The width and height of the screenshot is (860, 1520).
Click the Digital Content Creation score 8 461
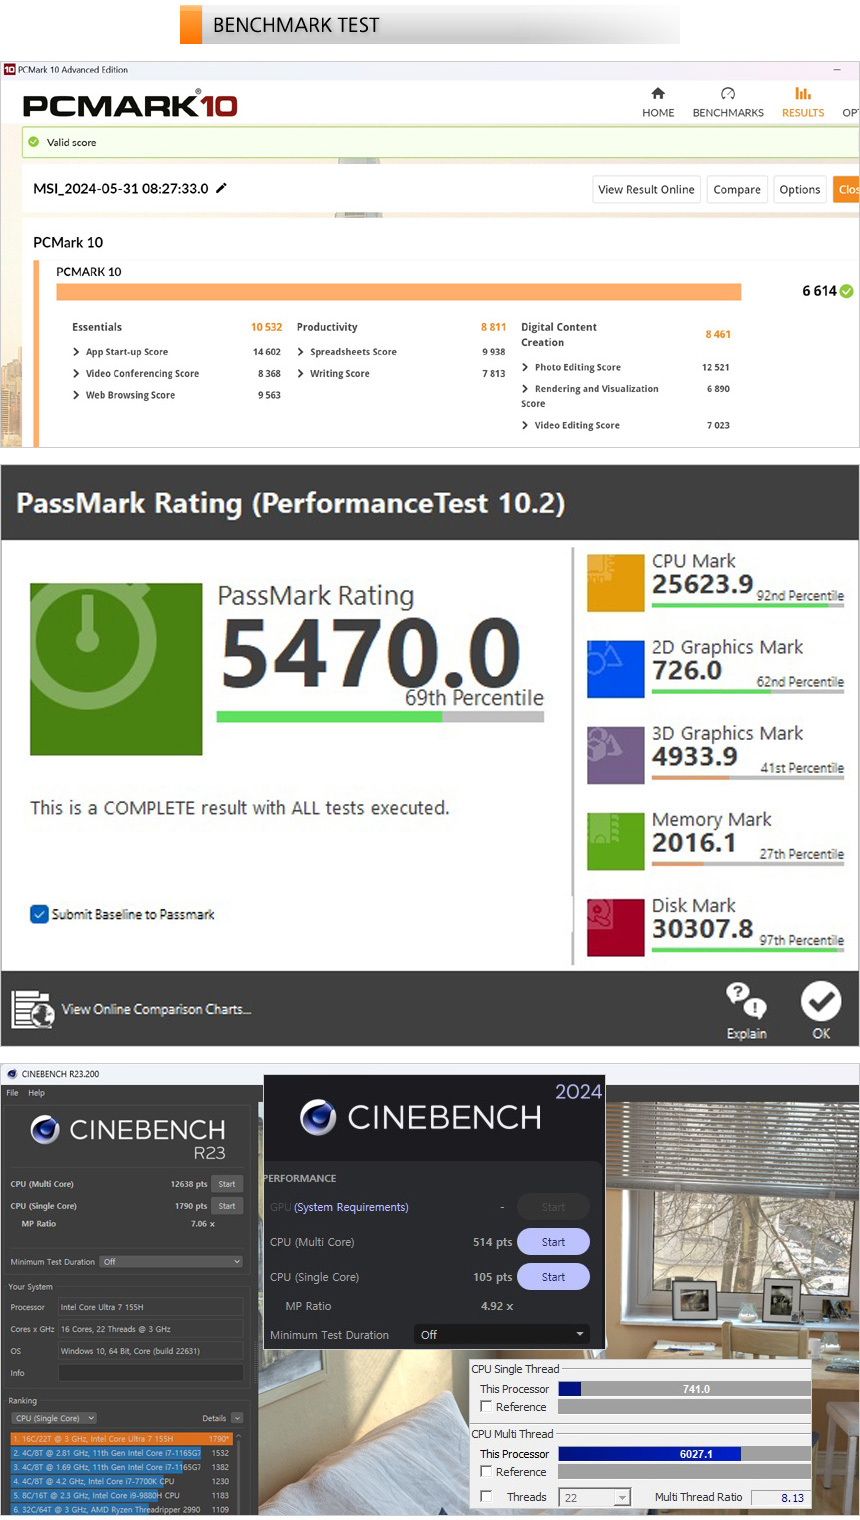point(718,334)
